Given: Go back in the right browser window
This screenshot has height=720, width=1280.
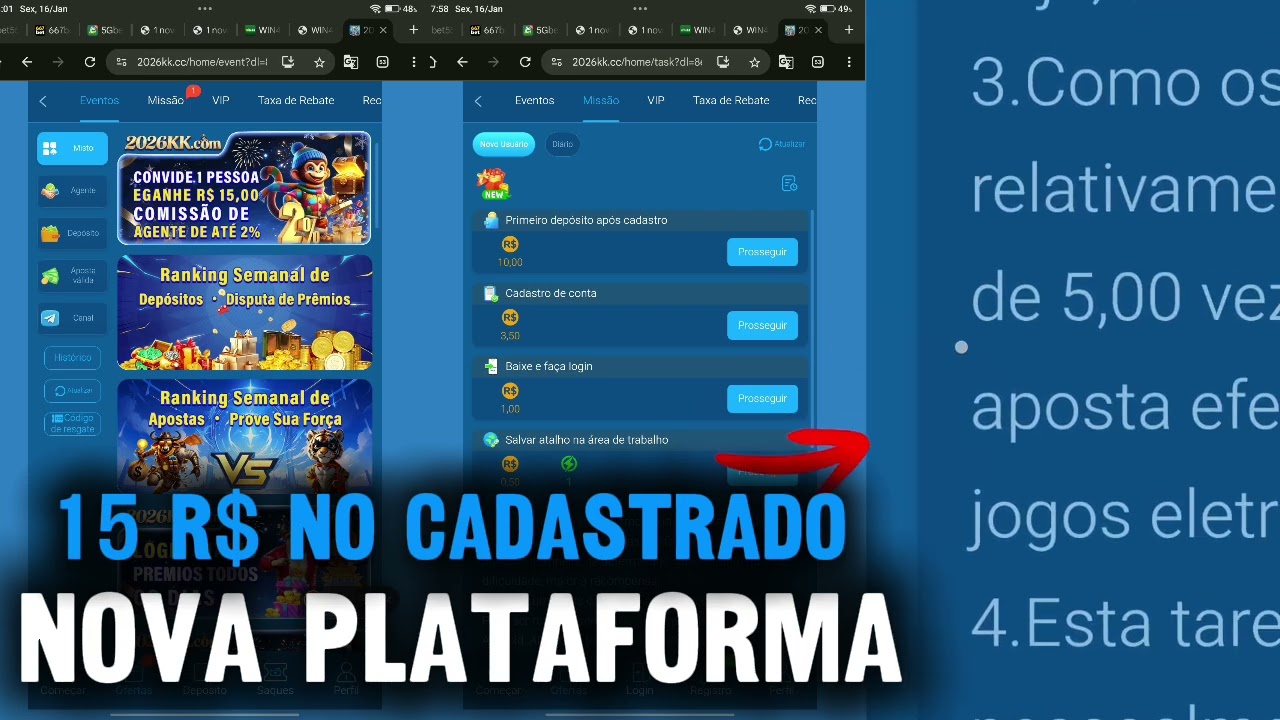Looking at the screenshot, I should pyautogui.click(x=462, y=62).
